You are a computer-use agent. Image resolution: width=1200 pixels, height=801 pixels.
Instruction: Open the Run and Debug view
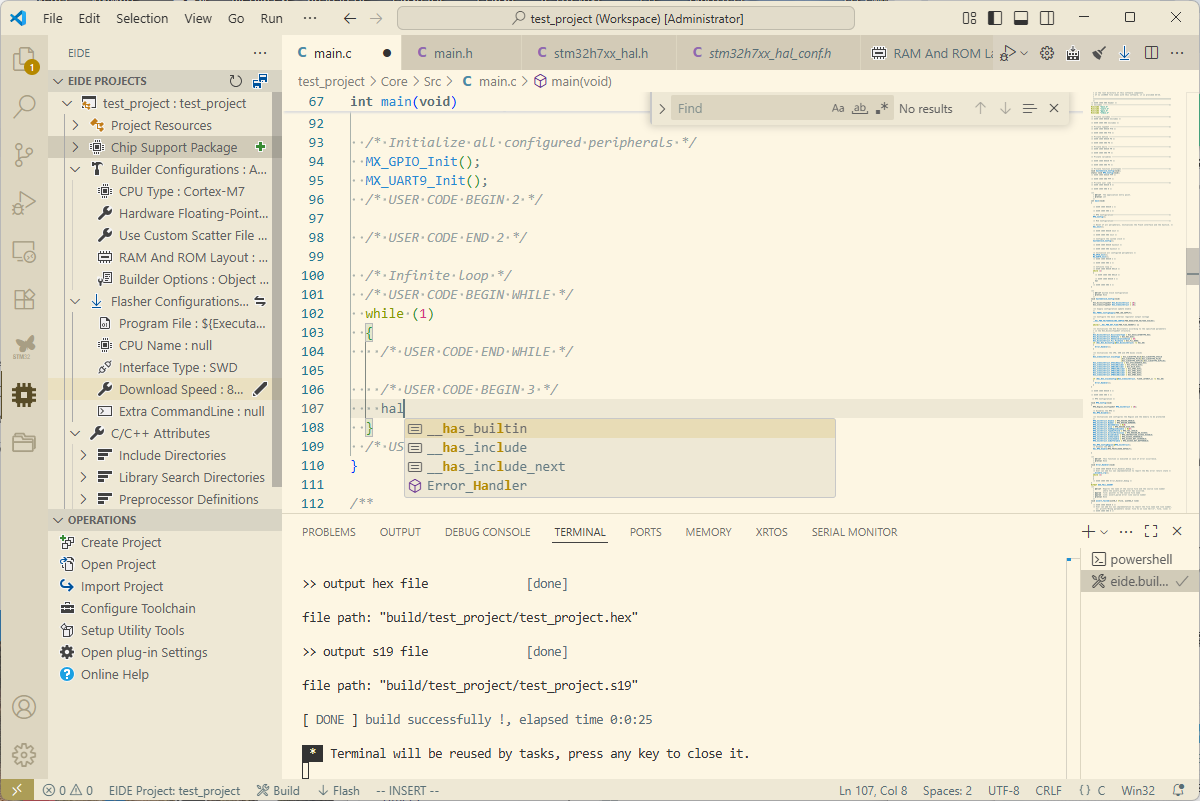point(24,204)
